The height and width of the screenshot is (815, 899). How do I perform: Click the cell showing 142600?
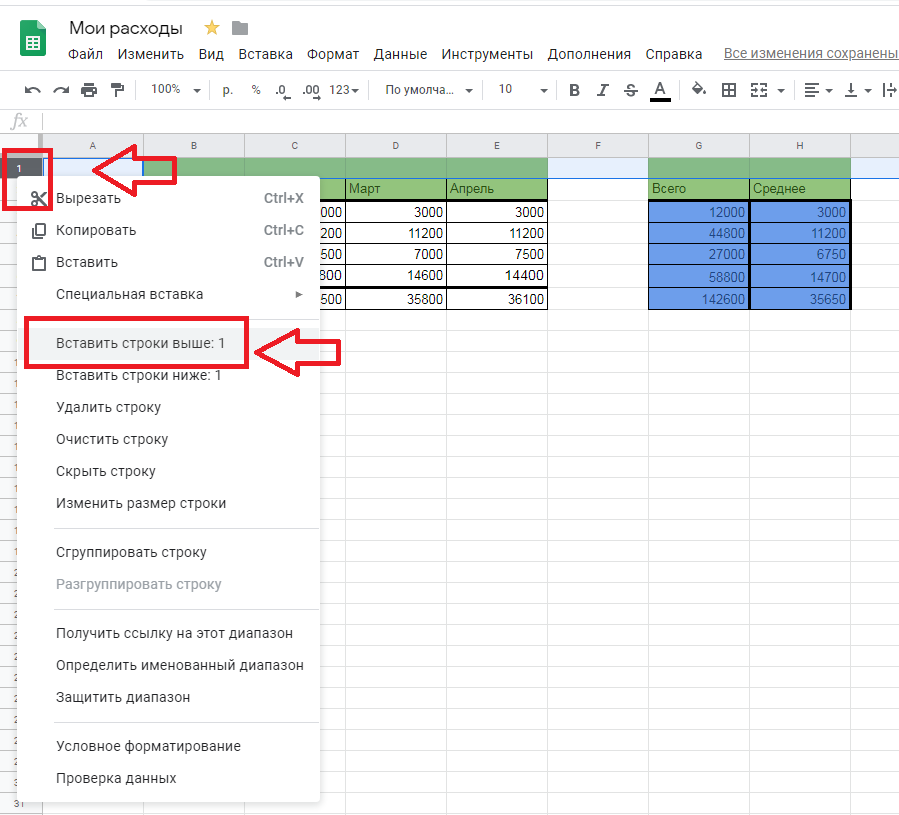click(699, 299)
